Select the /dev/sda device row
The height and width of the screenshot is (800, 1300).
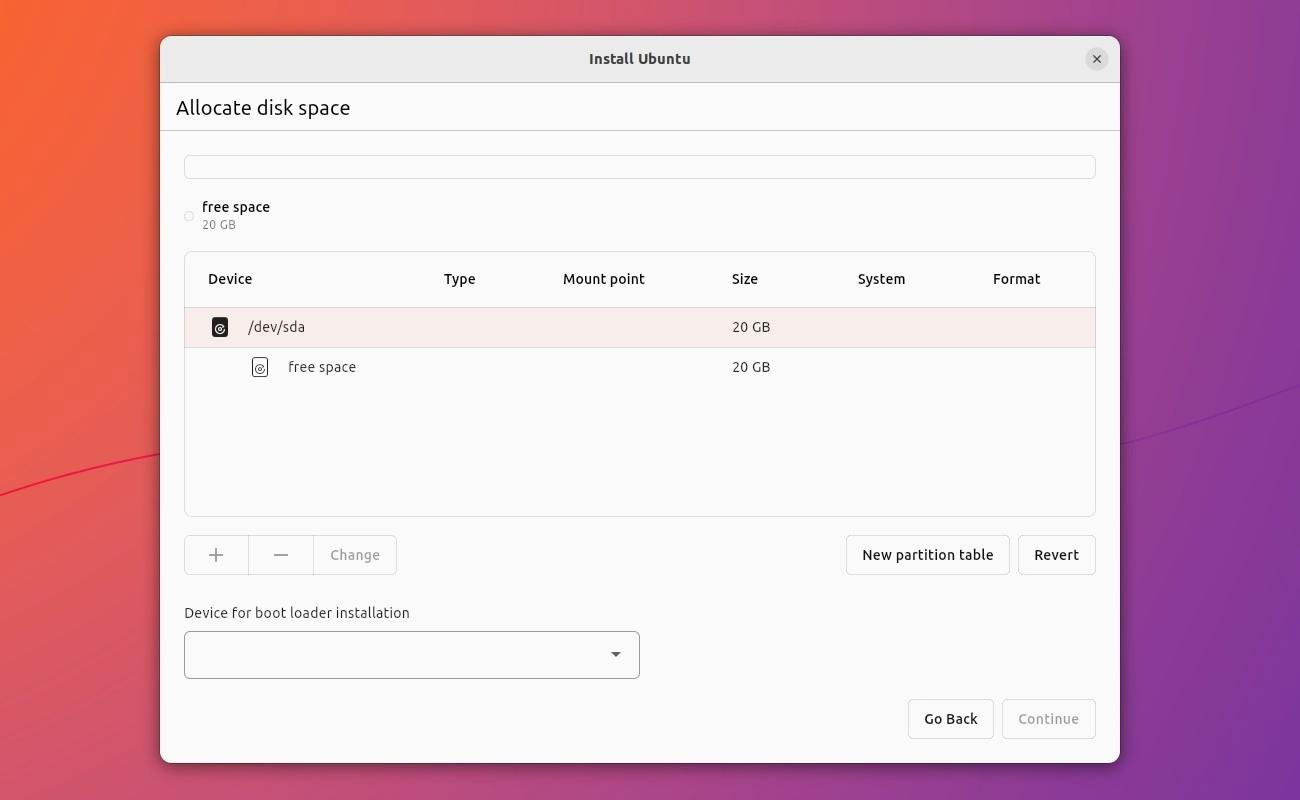tap(640, 327)
